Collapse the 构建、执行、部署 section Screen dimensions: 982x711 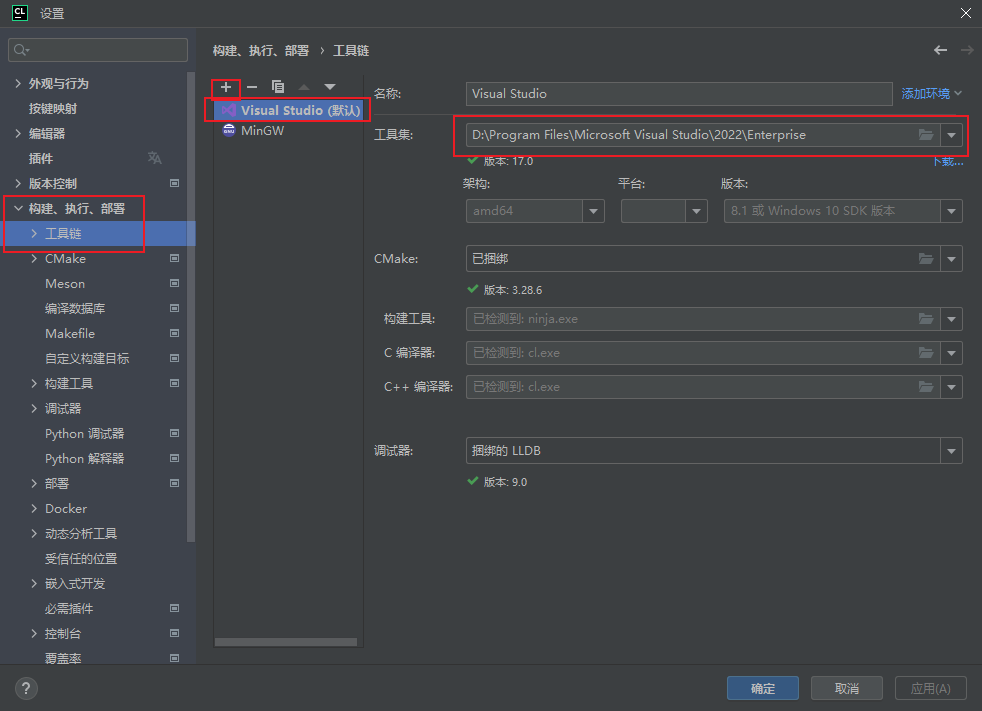coord(18,209)
